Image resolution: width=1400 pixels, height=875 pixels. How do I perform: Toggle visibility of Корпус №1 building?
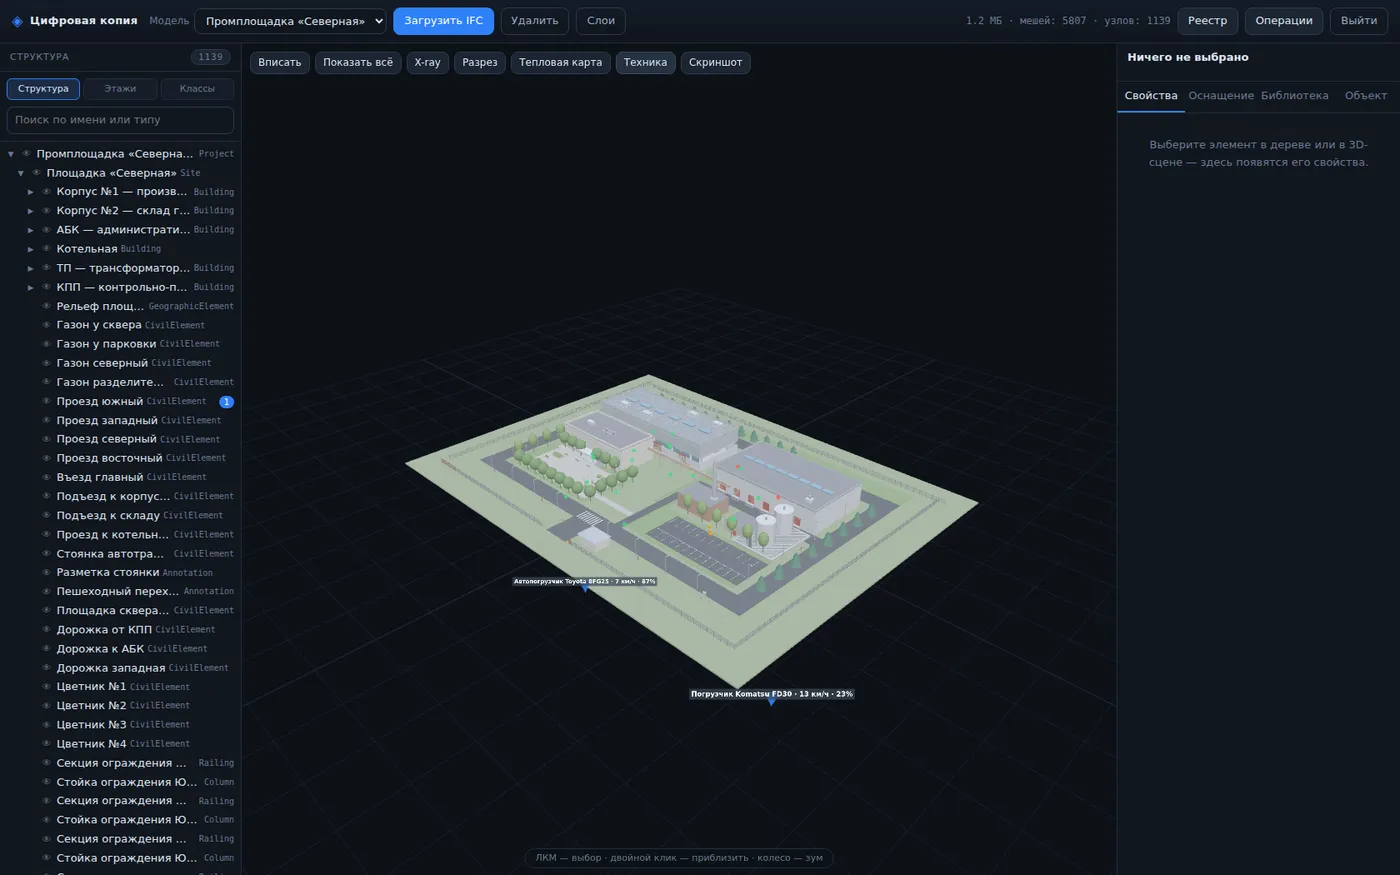(x=46, y=191)
